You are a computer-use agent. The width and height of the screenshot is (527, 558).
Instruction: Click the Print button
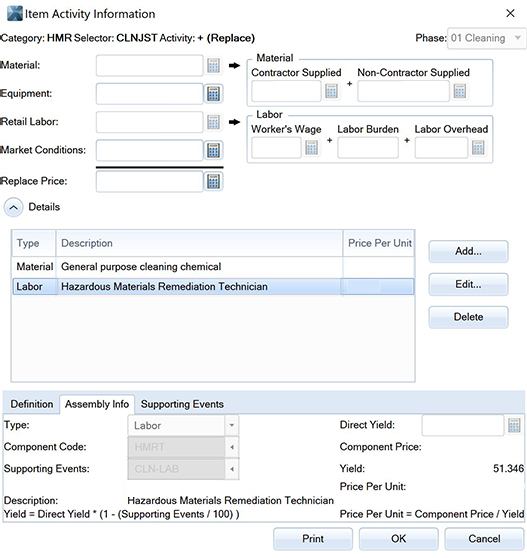click(x=313, y=539)
